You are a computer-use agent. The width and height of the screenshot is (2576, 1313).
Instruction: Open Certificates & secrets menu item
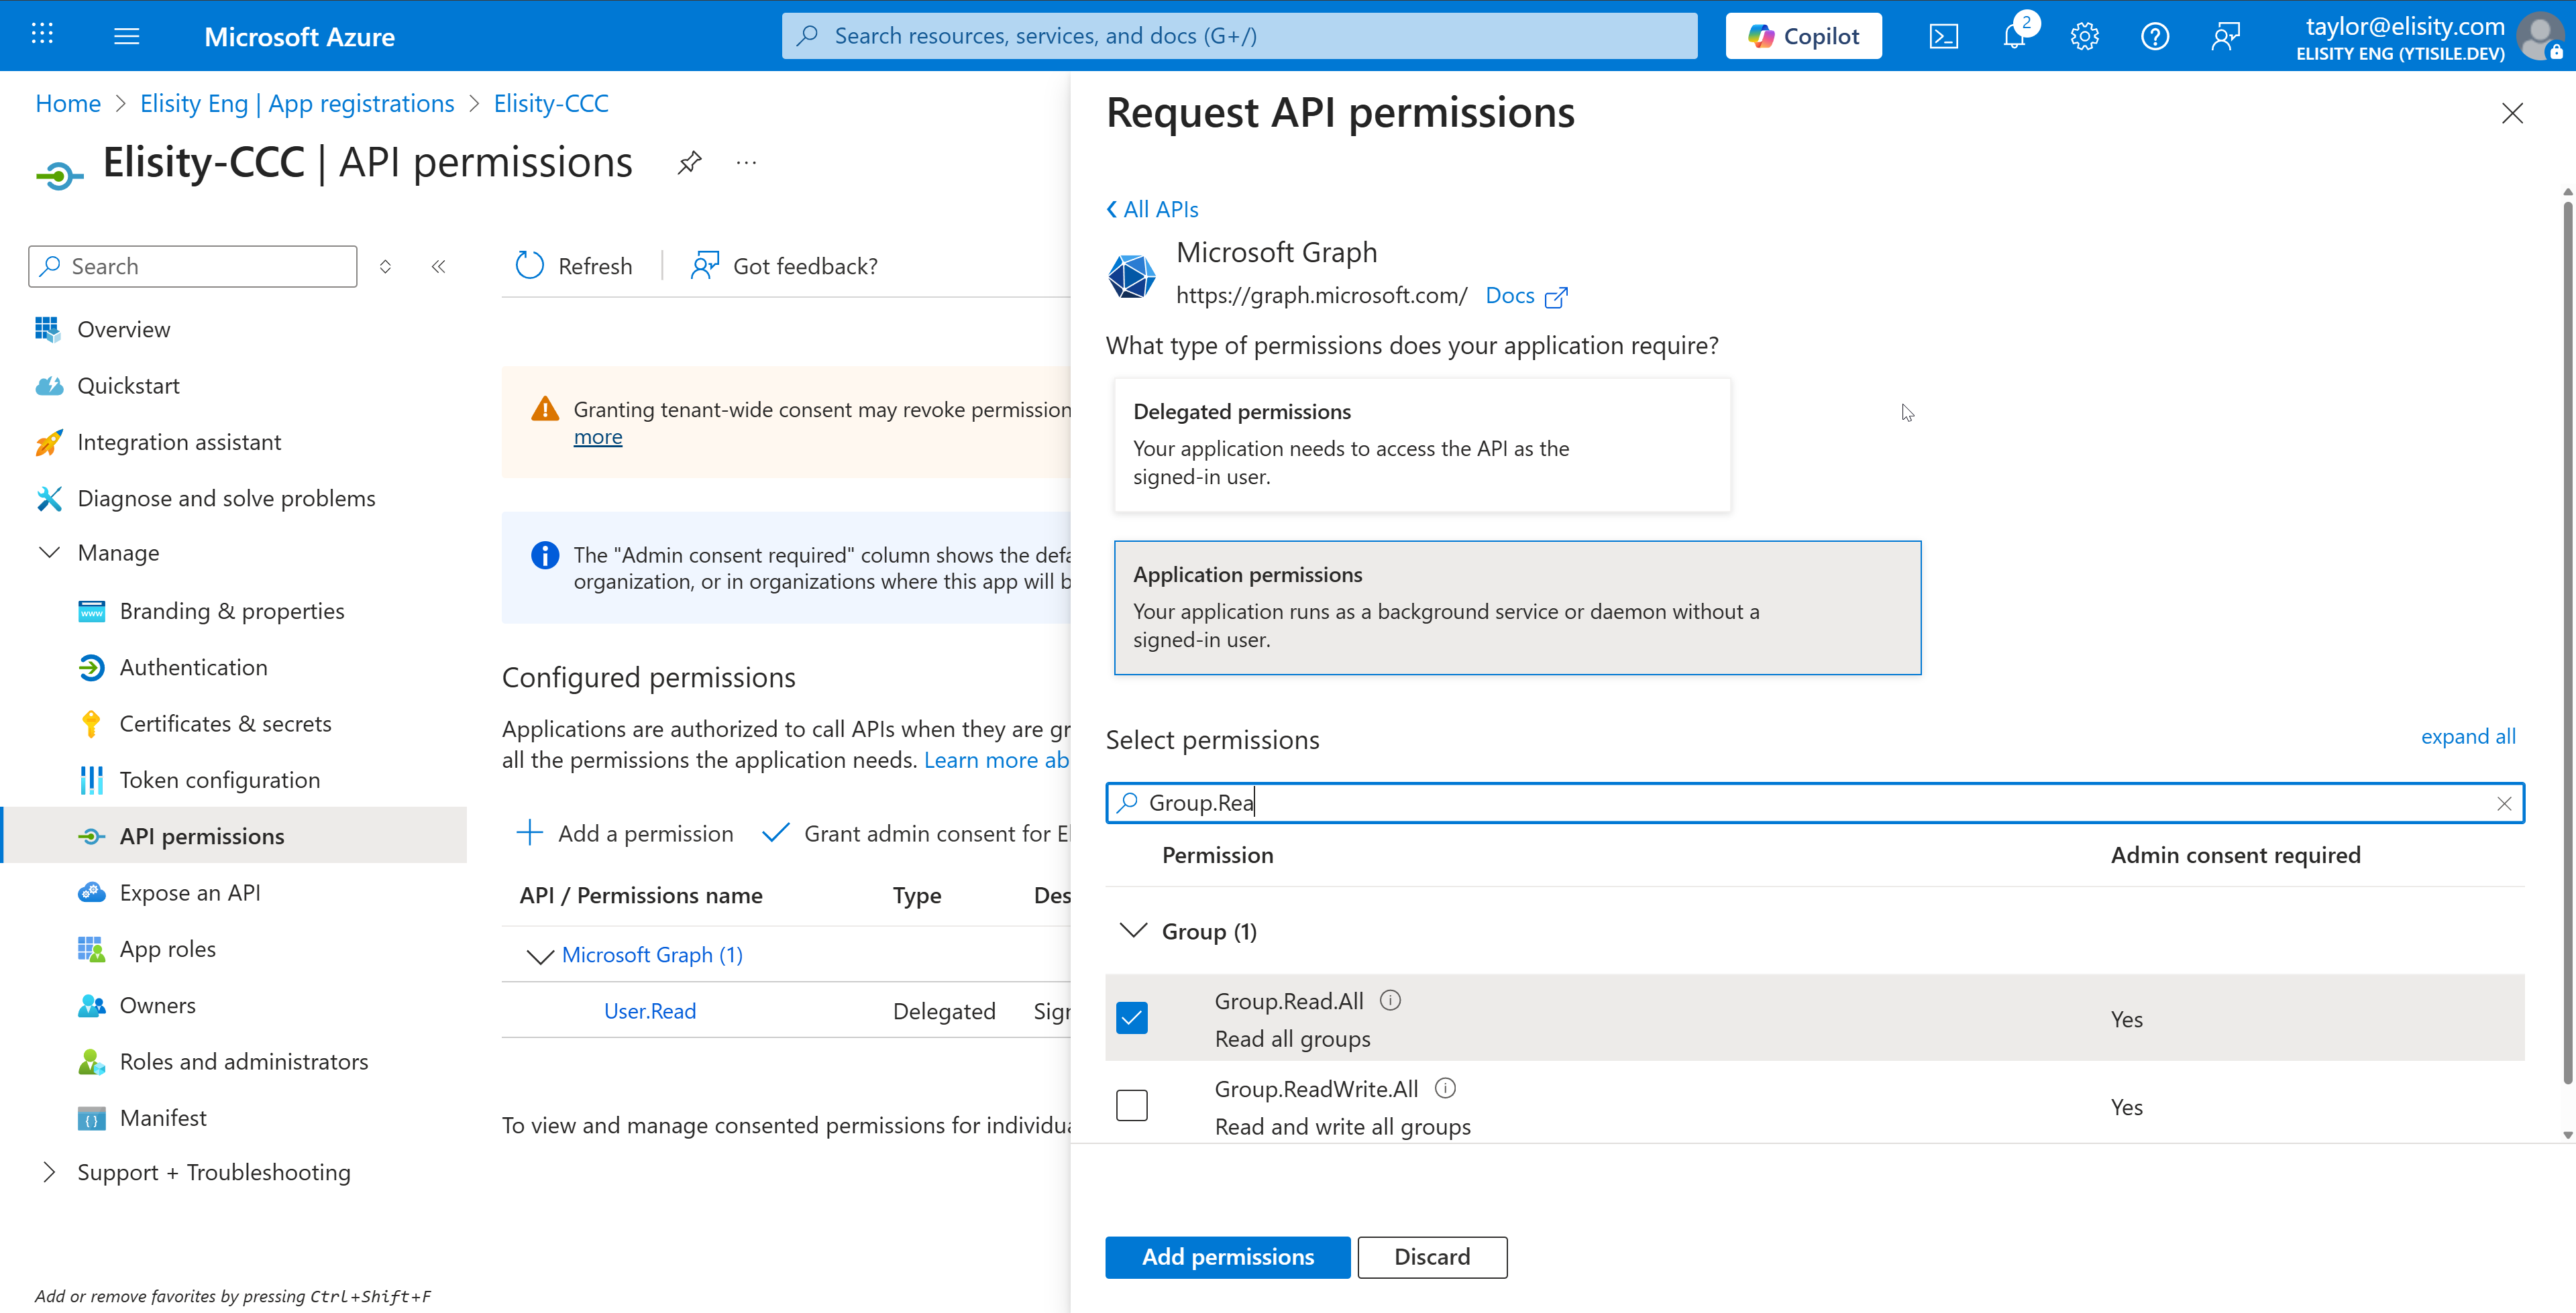click(x=225, y=723)
